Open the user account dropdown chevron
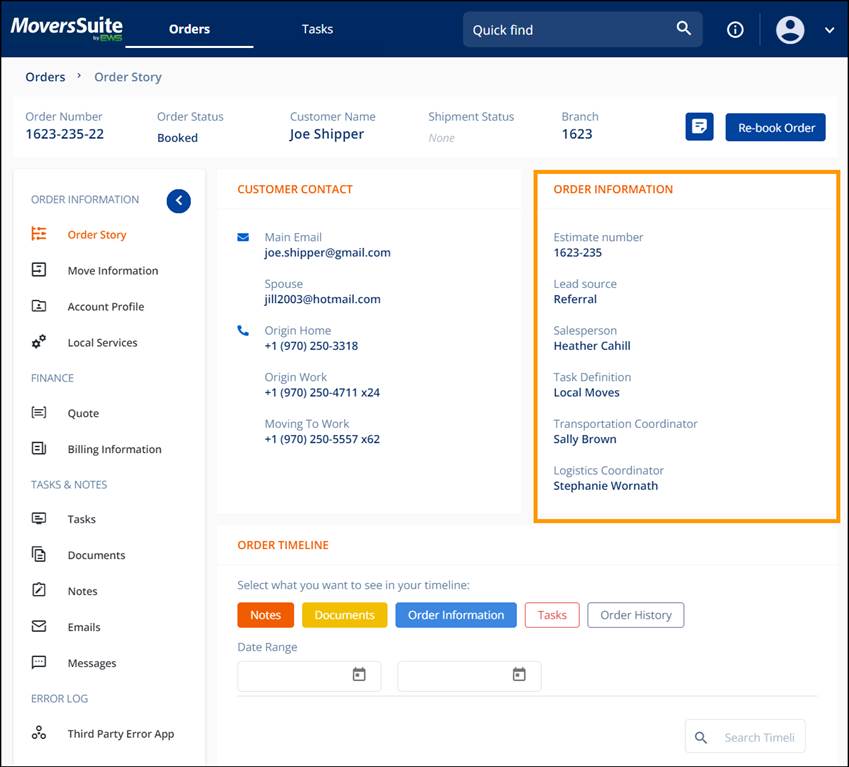The width and height of the screenshot is (849, 767). tap(829, 30)
